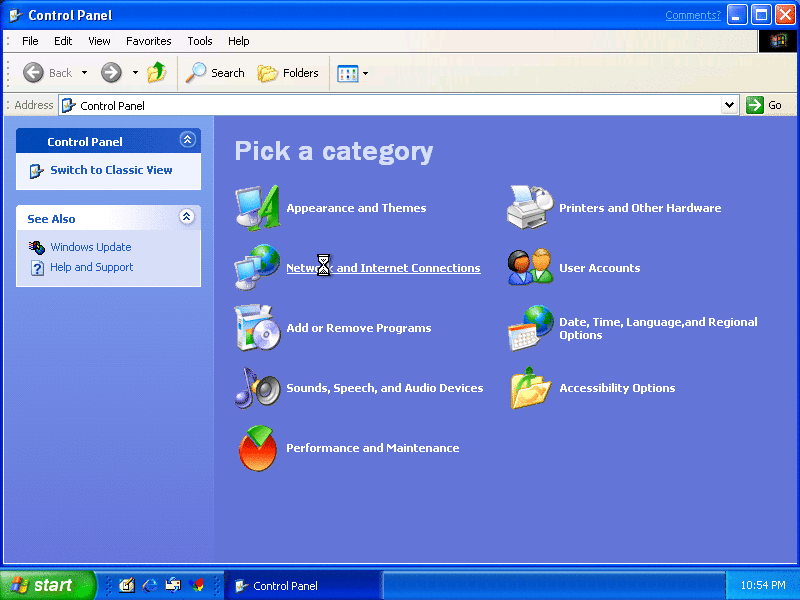Viewport: 800px width, 600px height.
Task: Open the Windows Update link
Action: 91,247
